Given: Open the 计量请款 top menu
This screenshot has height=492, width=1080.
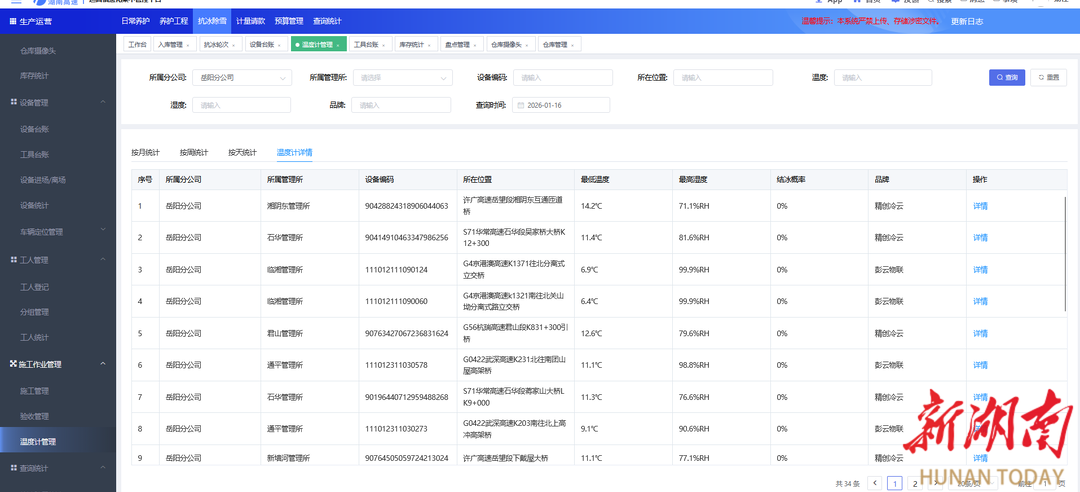Looking at the screenshot, I should (x=251, y=21).
